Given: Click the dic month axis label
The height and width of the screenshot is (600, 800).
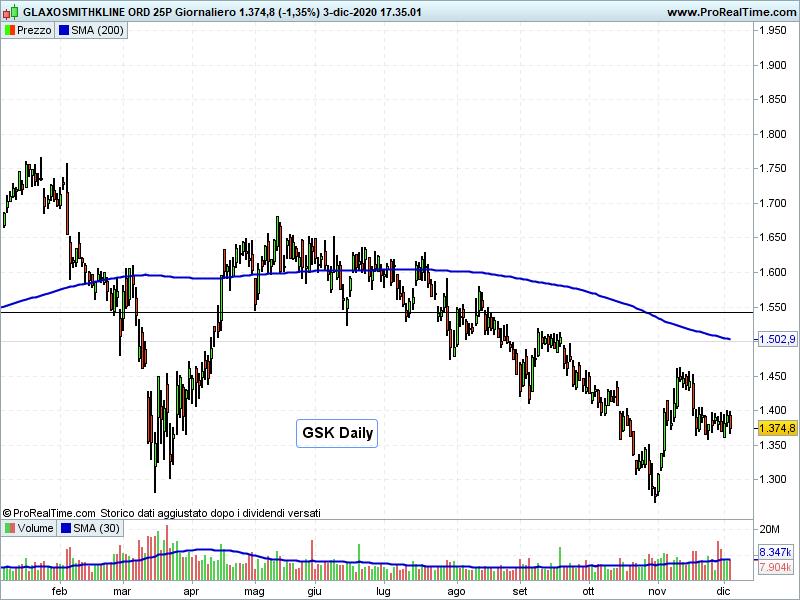Looking at the screenshot, I should tap(723, 591).
